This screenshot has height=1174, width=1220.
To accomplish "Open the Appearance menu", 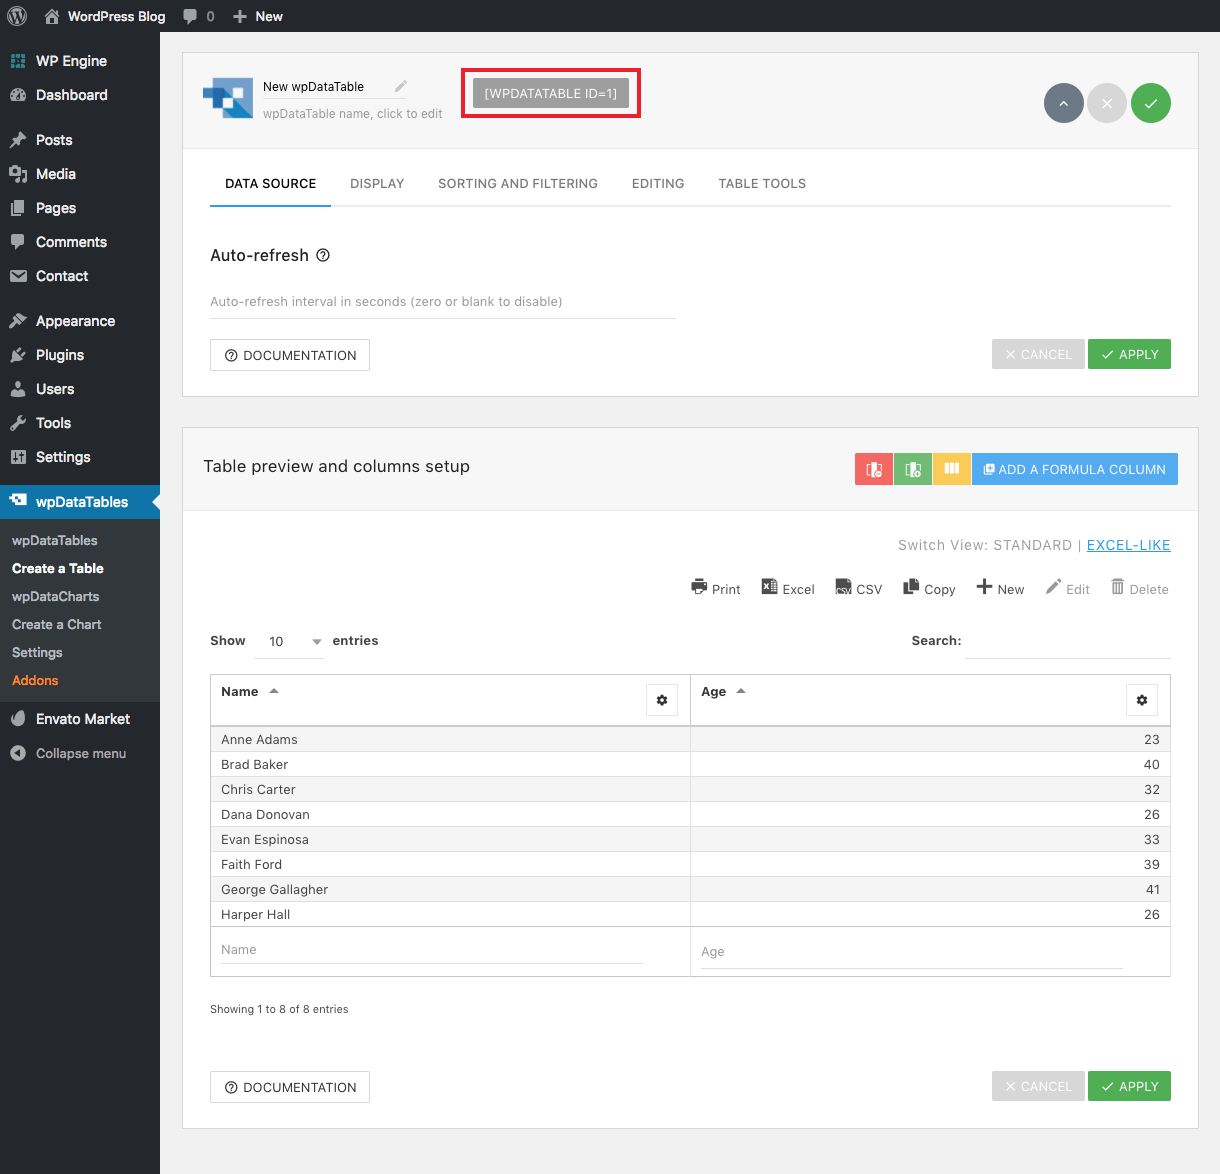I will click(80, 321).
